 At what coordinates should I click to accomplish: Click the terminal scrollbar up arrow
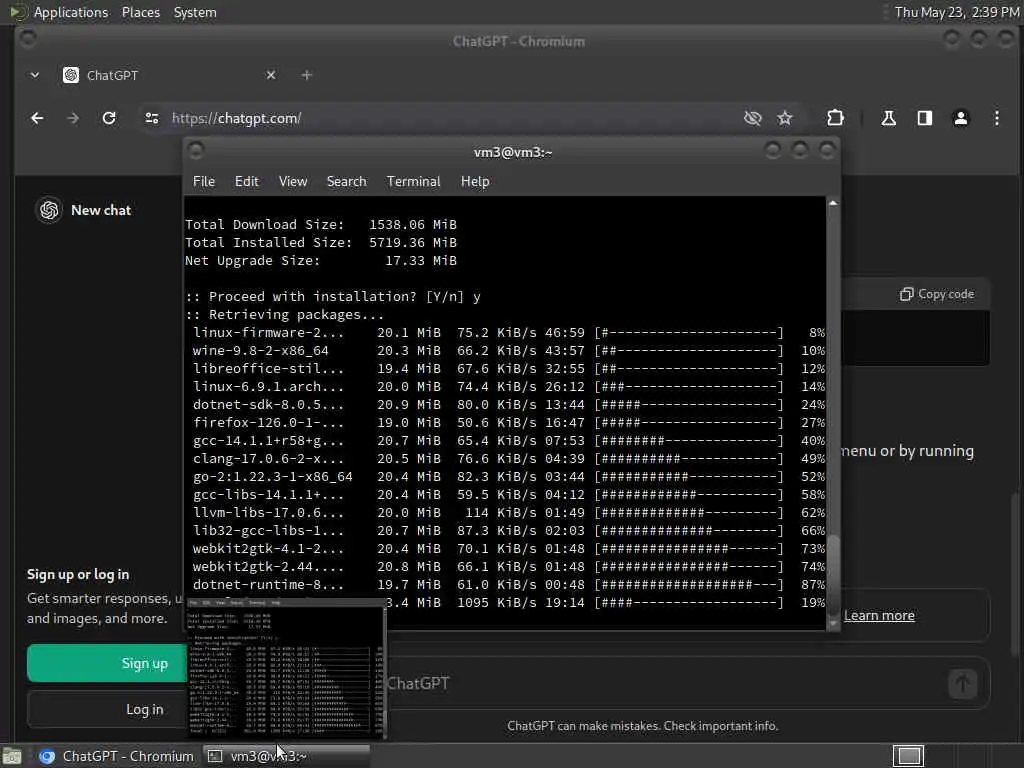click(833, 204)
